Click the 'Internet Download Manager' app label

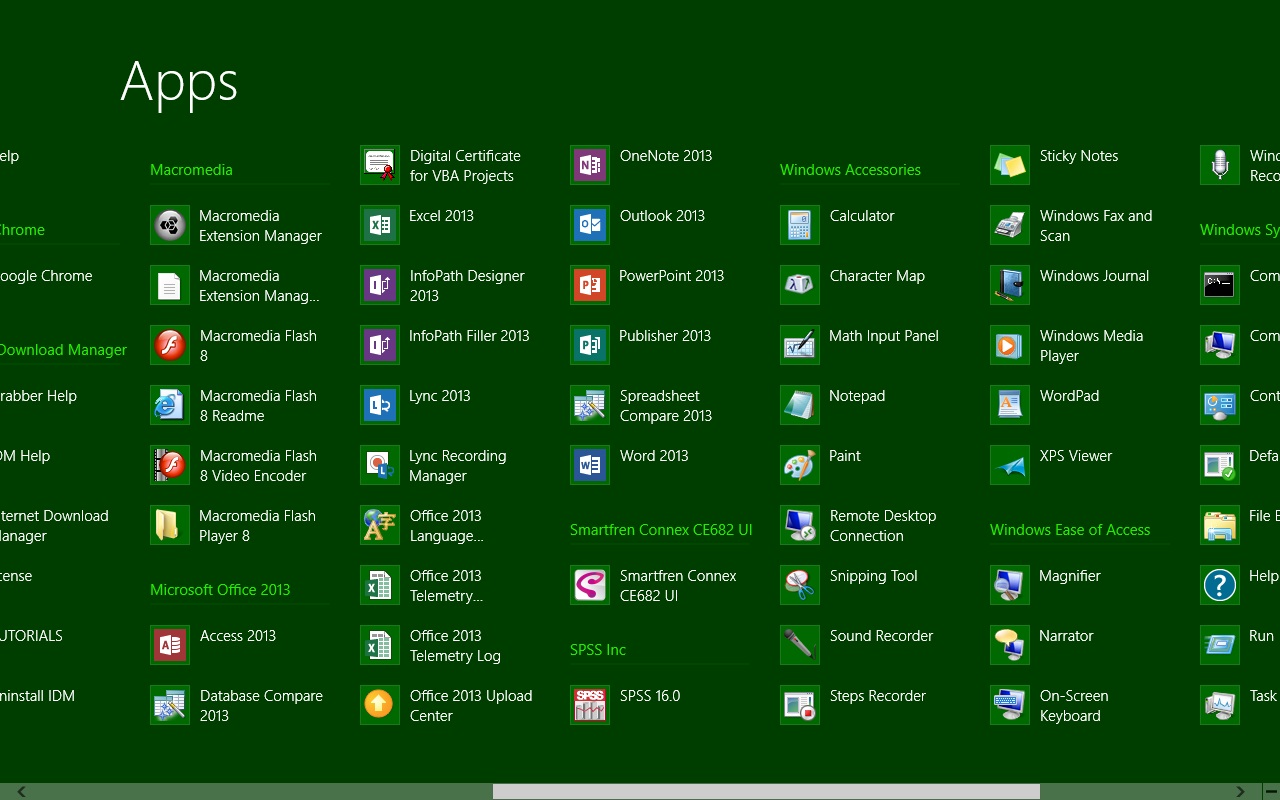pos(54,526)
